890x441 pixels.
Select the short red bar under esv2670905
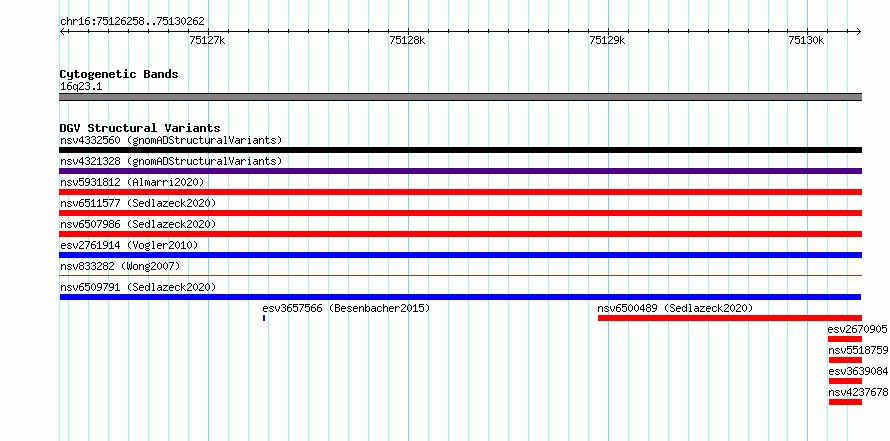(x=845, y=339)
